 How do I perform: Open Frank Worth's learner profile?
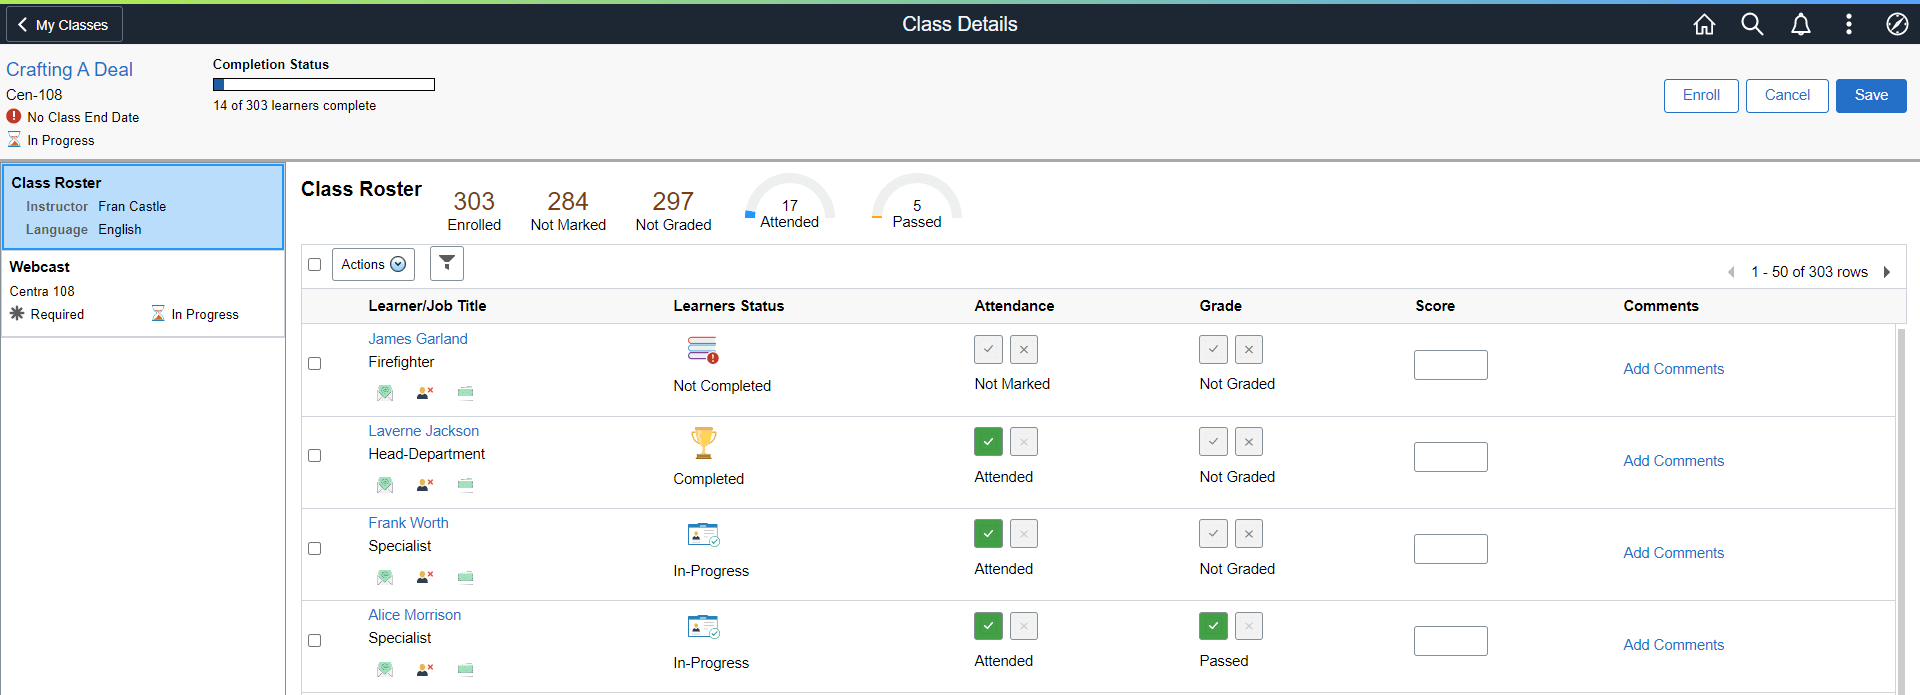click(408, 523)
